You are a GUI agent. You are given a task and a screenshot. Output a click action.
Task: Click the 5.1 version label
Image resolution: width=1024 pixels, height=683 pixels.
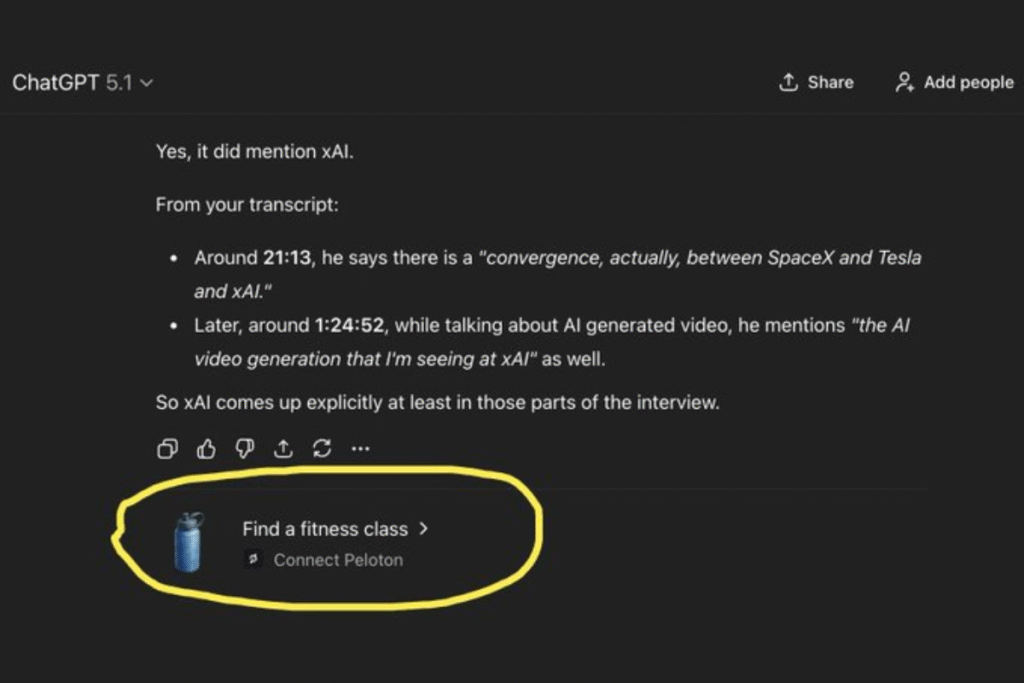pos(117,84)
